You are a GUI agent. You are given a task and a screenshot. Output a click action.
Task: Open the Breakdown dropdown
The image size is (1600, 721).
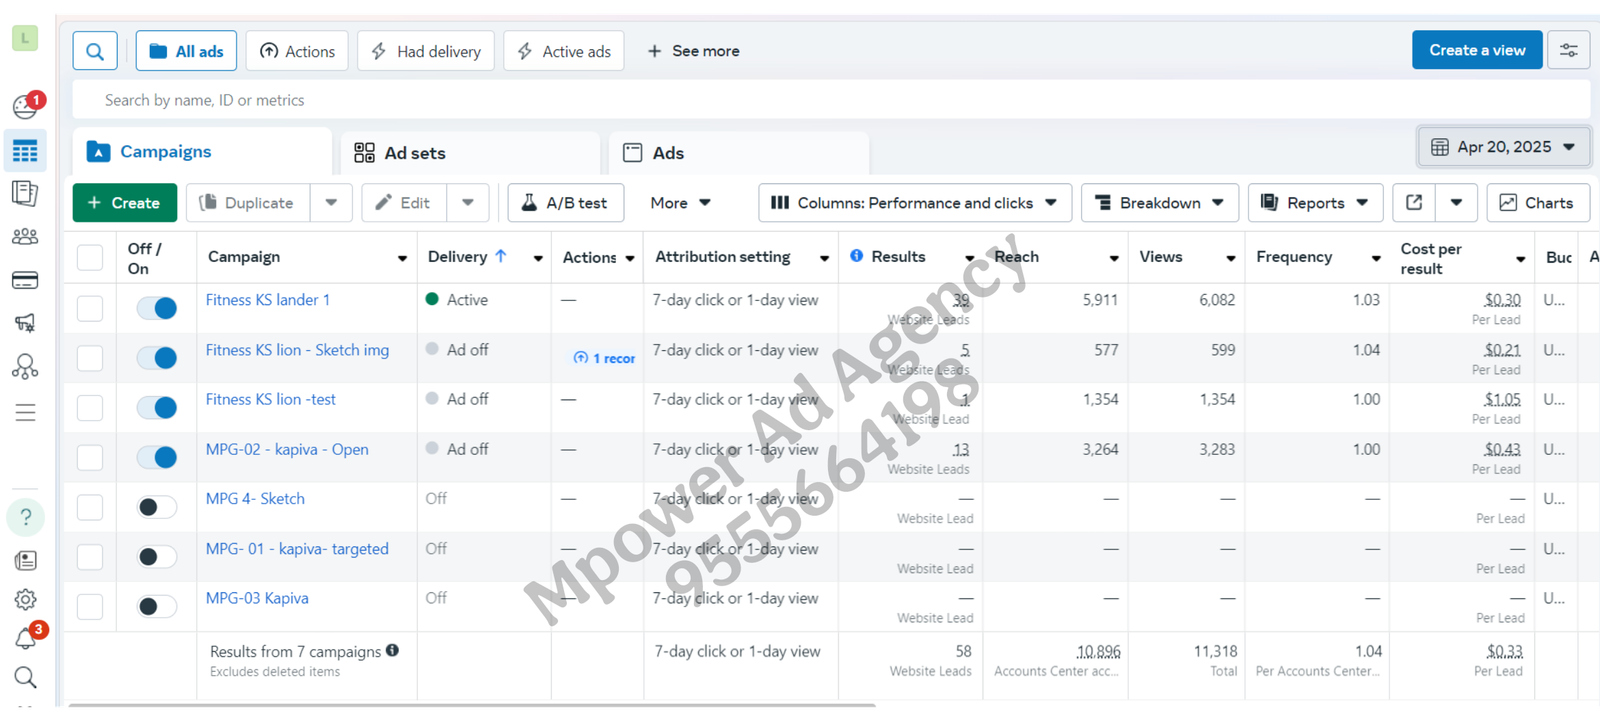(x=1160, y=203)
